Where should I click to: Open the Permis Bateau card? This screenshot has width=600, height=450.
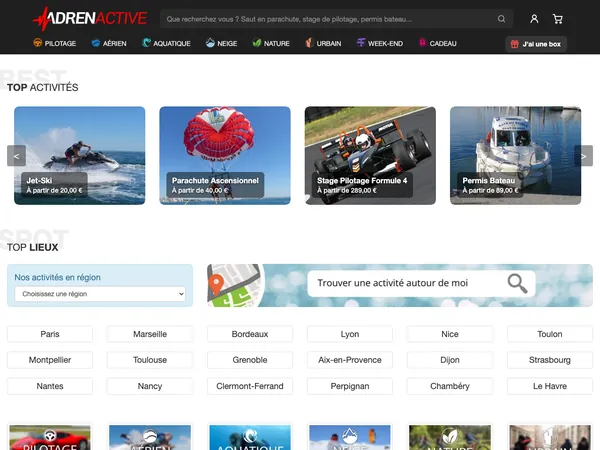[515, 155]
